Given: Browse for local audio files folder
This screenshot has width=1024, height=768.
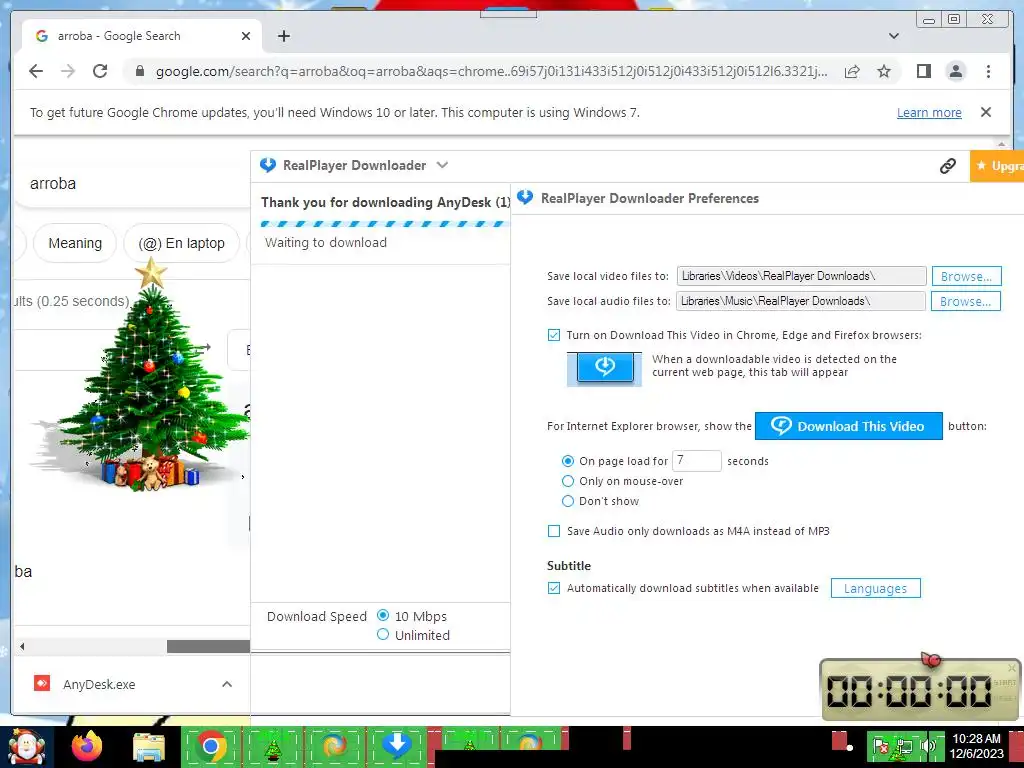Looking at the screenshot, I should tap(965, 301).
